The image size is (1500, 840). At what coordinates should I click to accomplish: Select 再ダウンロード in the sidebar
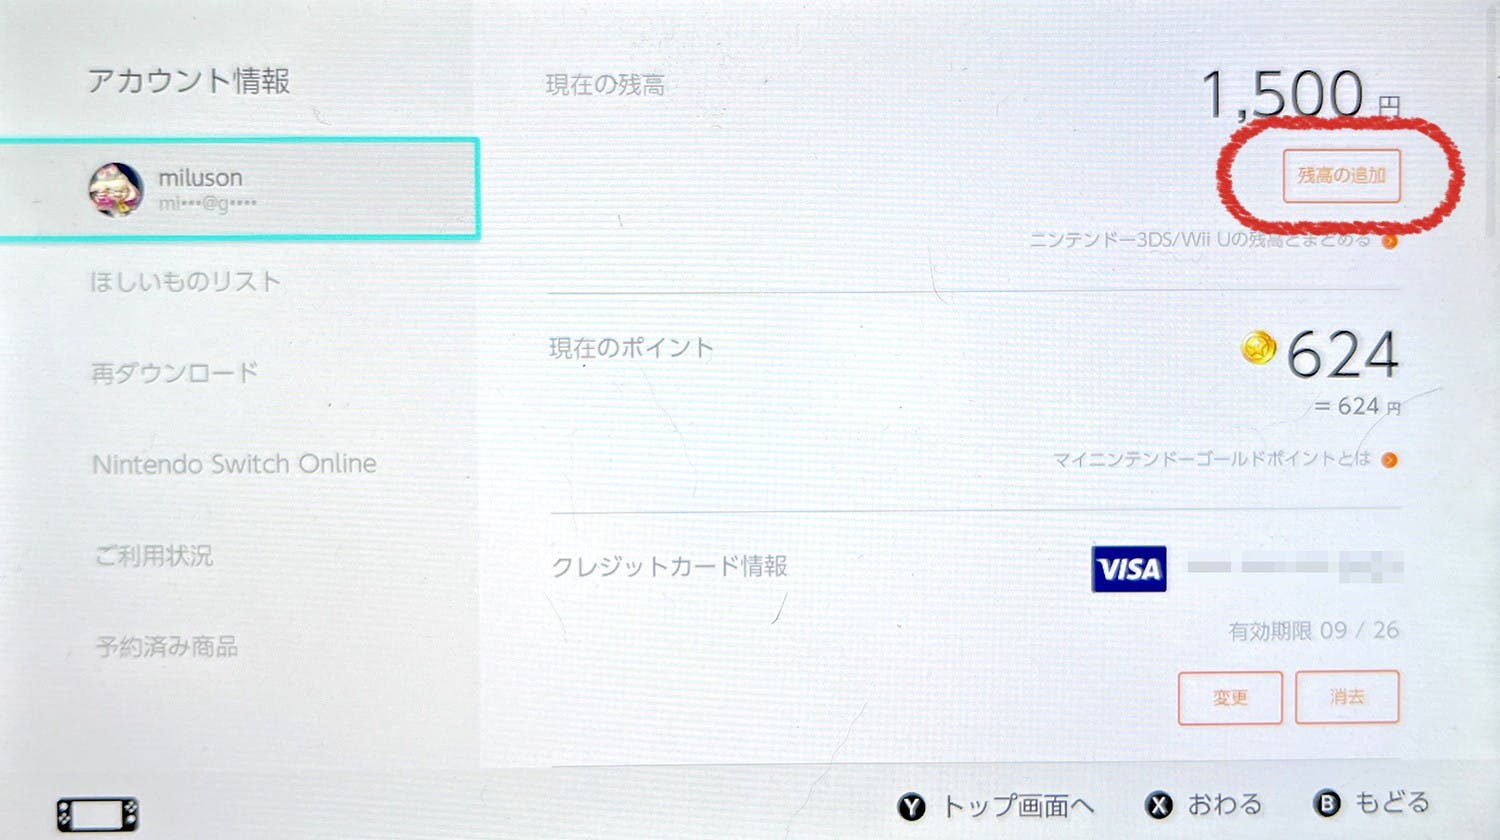[x=175, y=373]
